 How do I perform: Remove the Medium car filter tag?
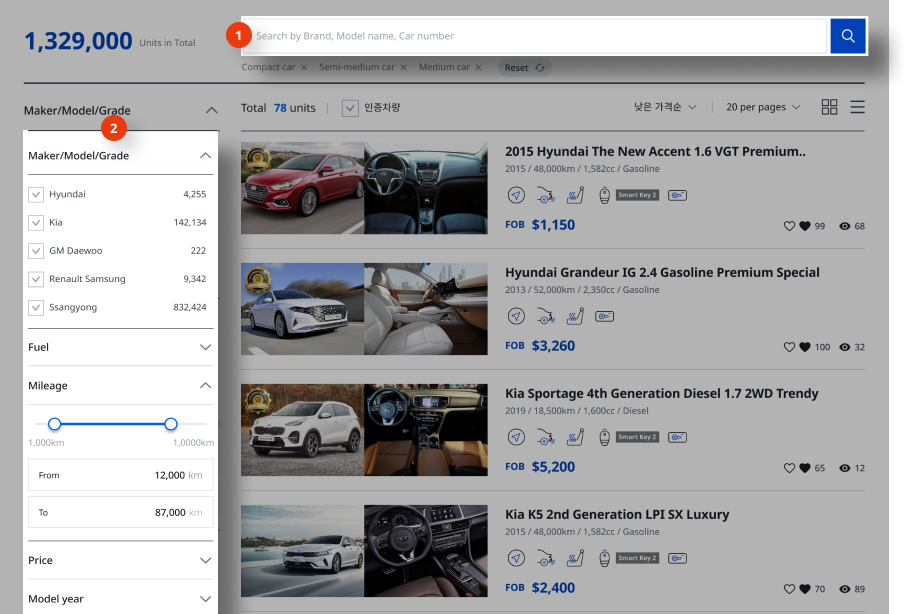pos(478,67)
